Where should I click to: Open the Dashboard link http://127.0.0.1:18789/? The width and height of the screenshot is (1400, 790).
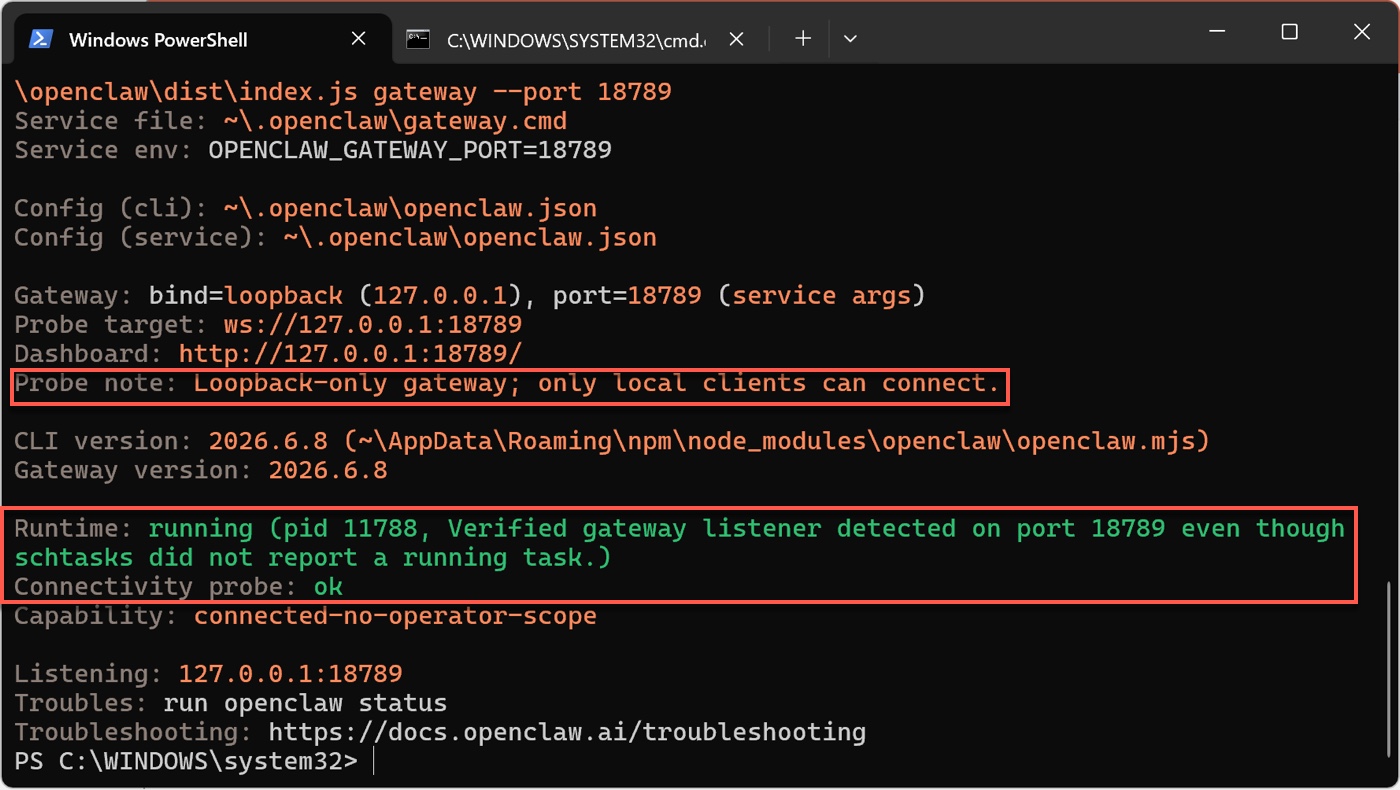coord(350,354)
